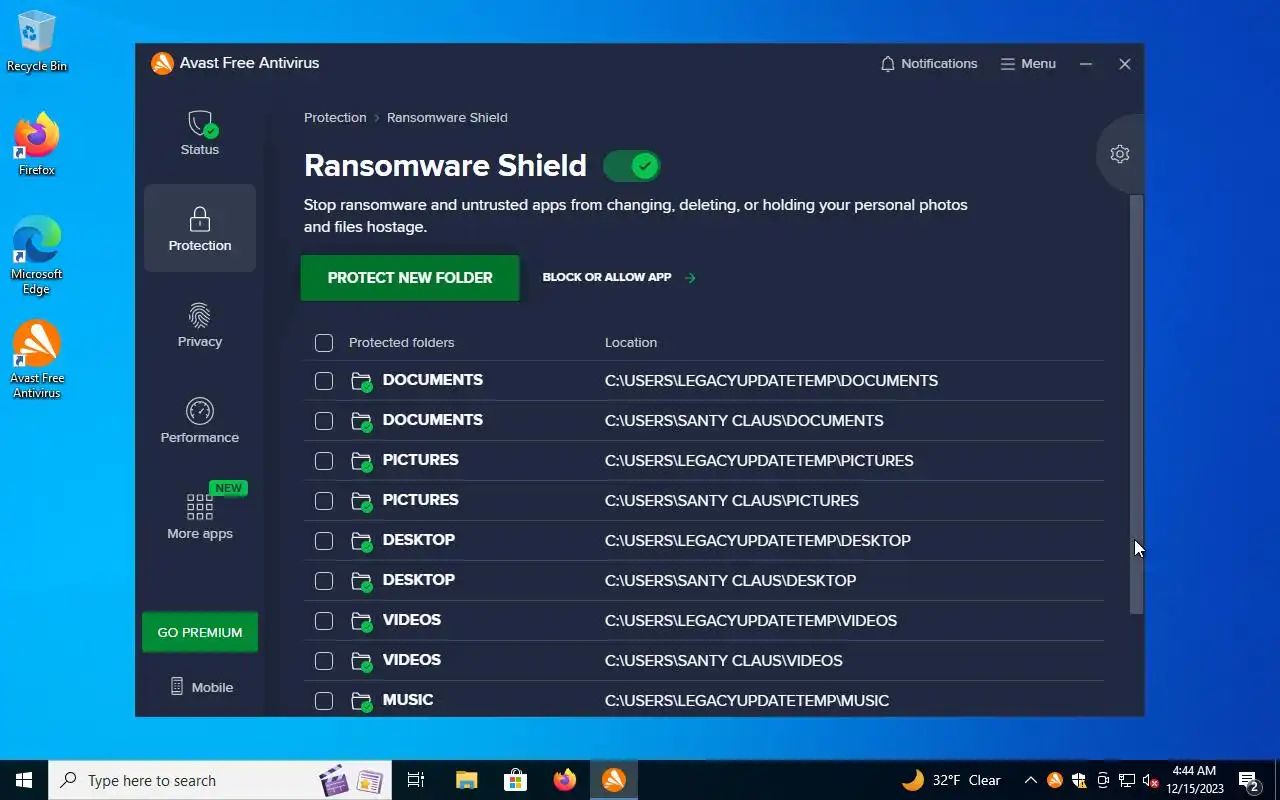Check LEGACYUPDATETEMP\DOCUMENTS folder checkbox

[324, 381]
